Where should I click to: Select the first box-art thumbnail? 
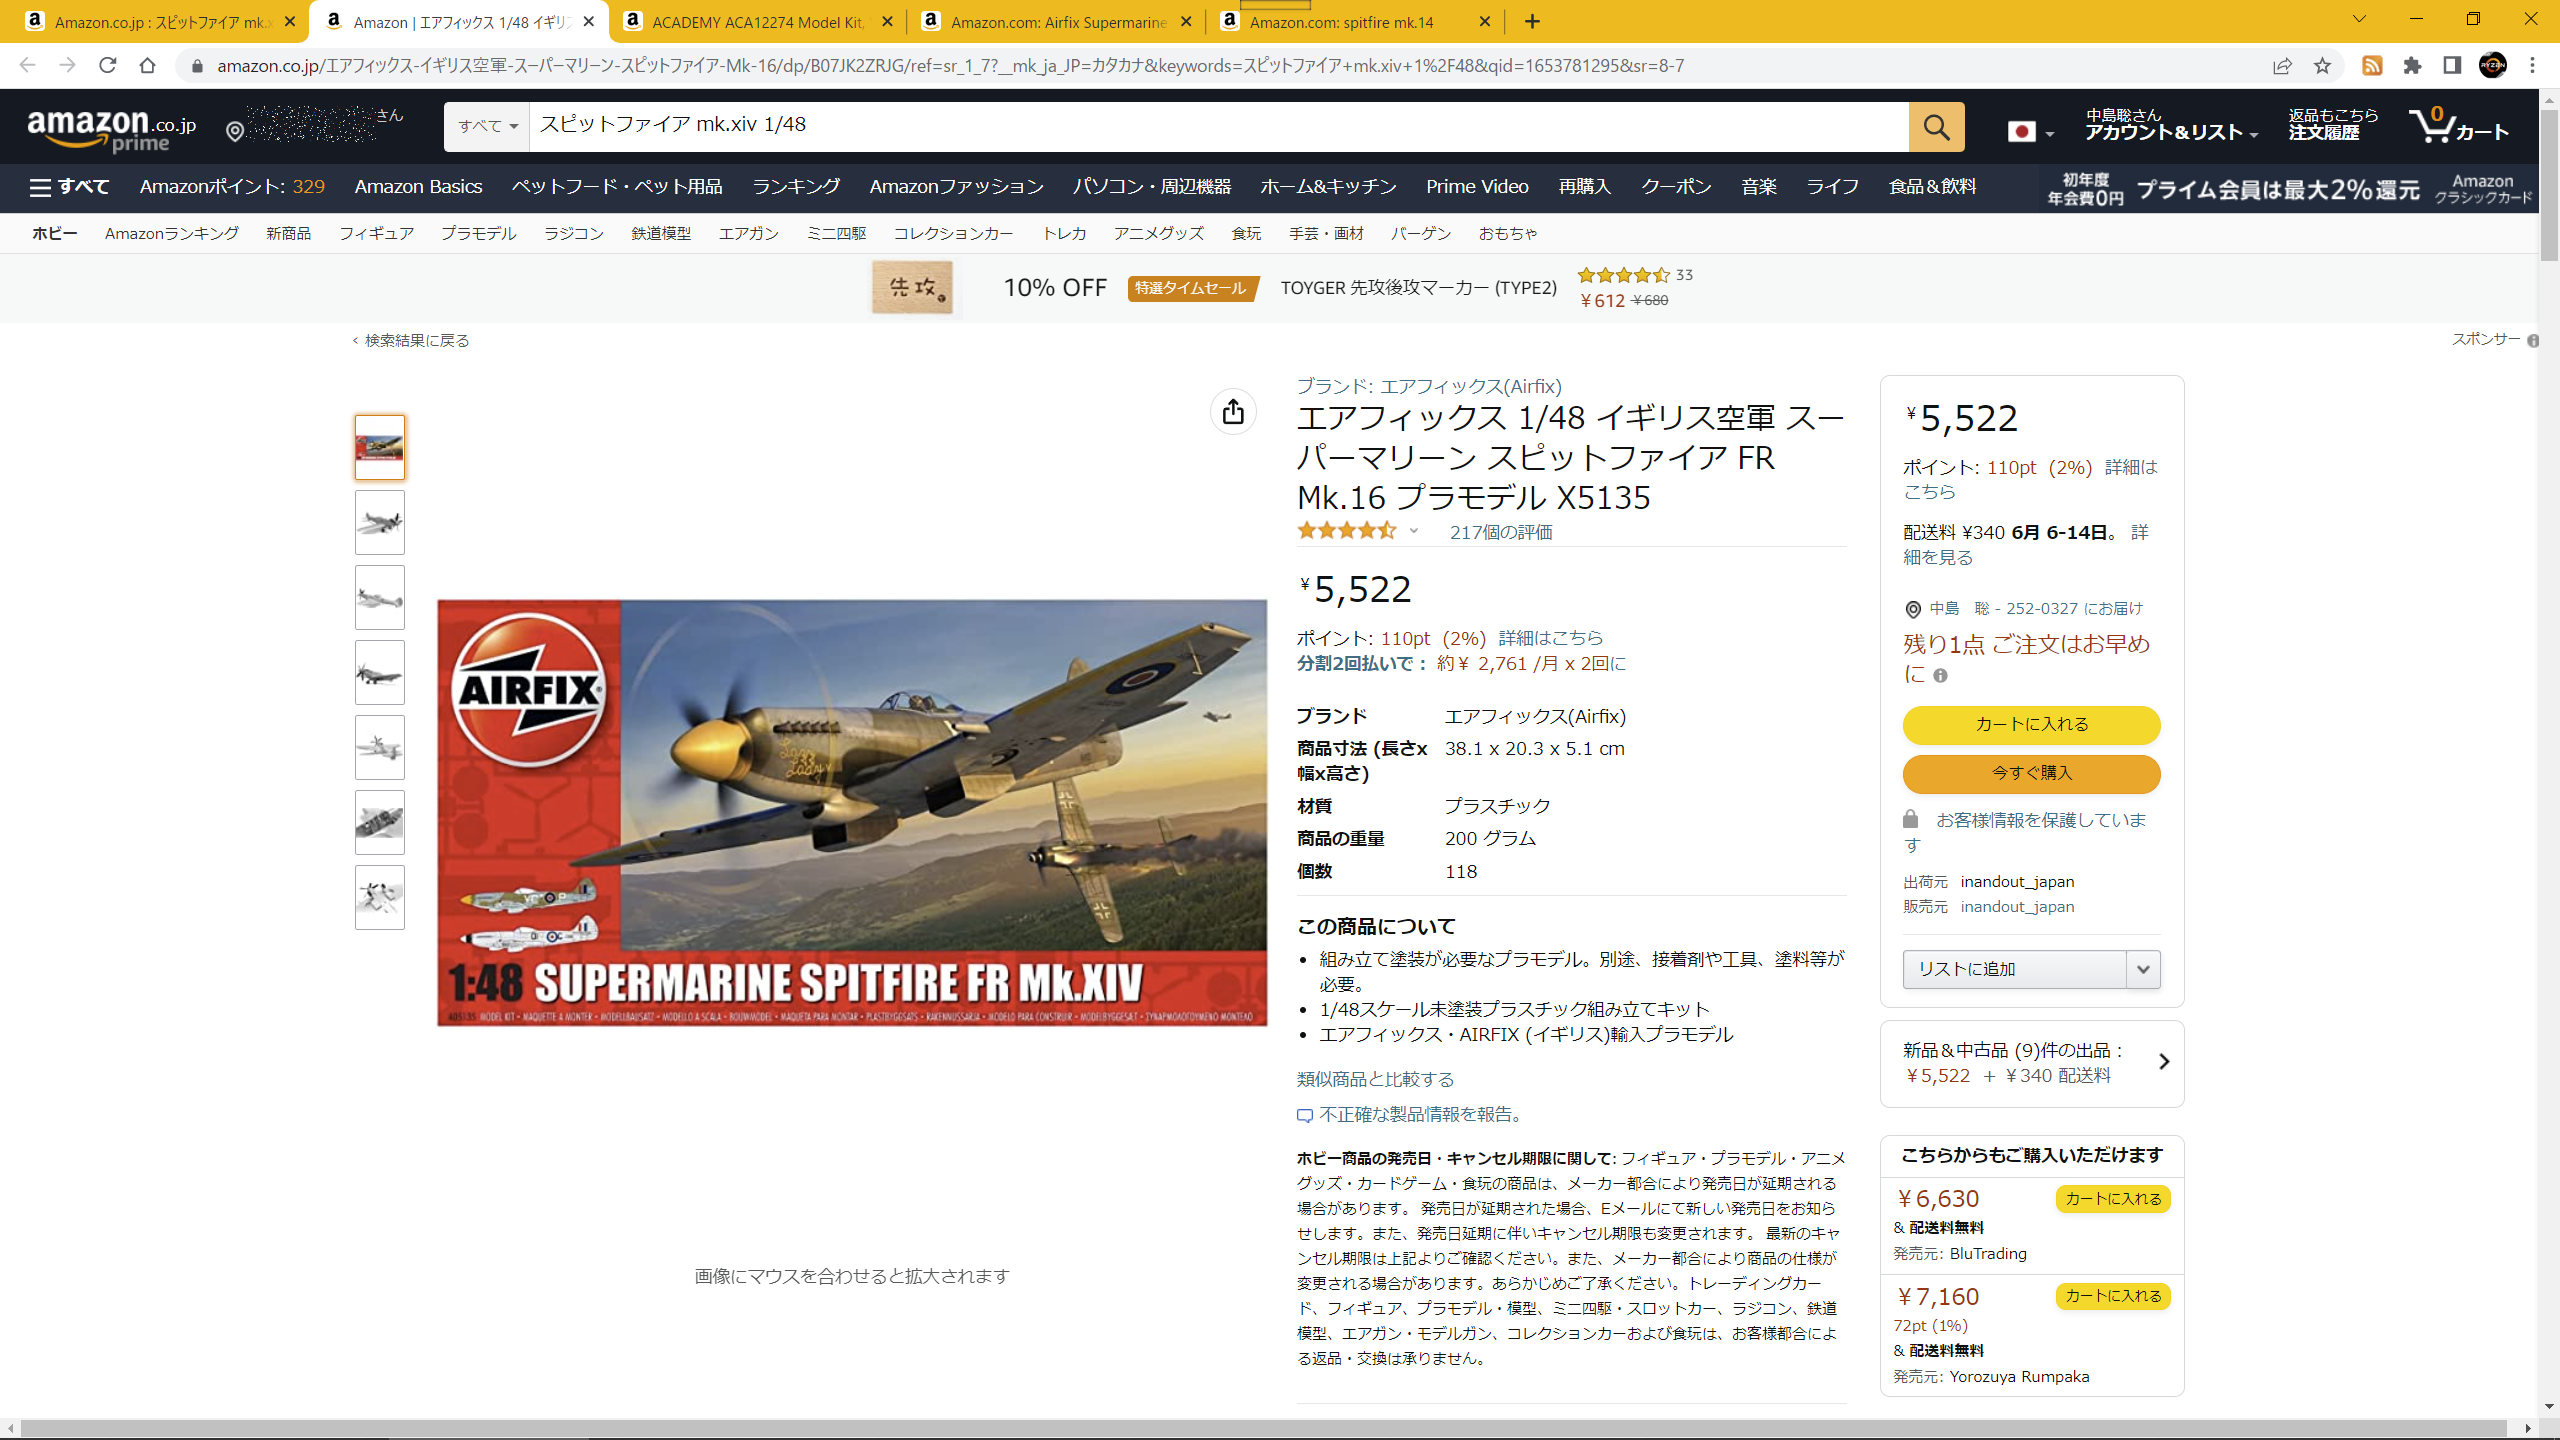point(380,447)
